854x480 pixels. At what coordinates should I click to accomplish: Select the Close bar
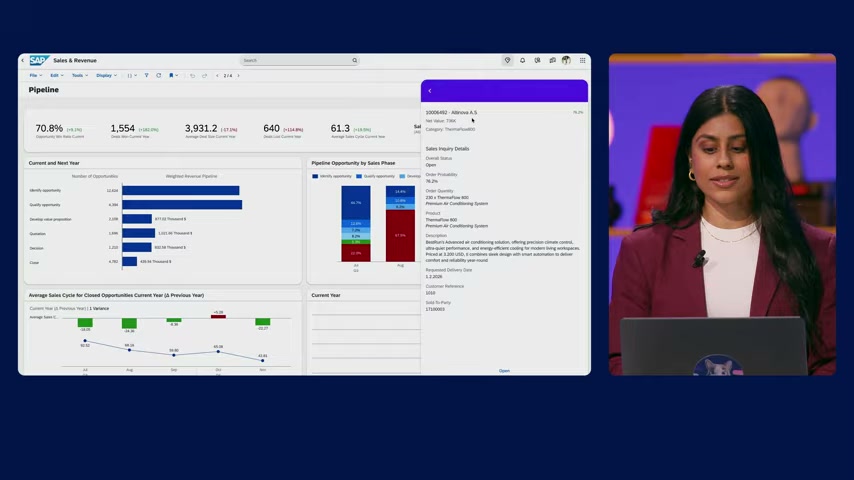(x=130, y=262)
